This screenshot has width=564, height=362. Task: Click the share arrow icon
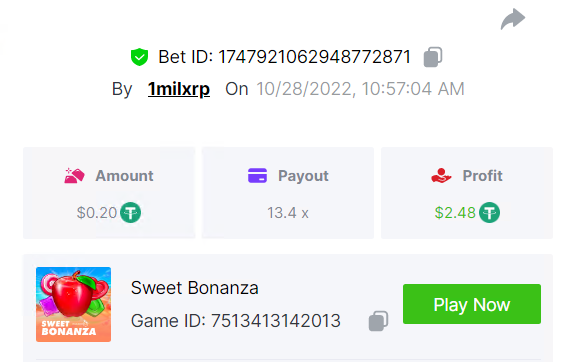point(513,19)
